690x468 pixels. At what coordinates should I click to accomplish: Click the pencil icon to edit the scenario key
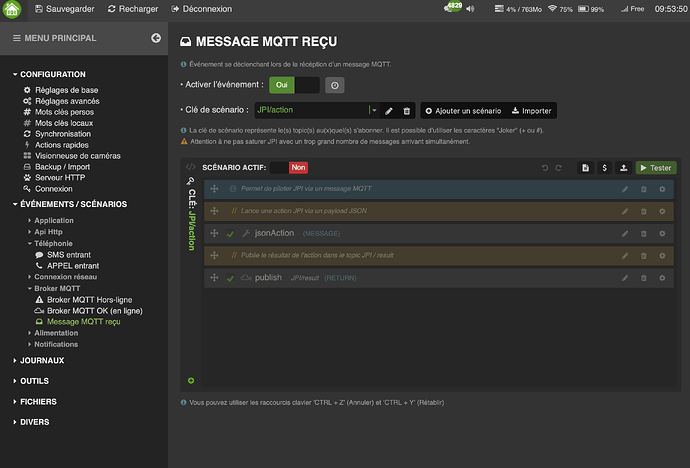point(390,110)
